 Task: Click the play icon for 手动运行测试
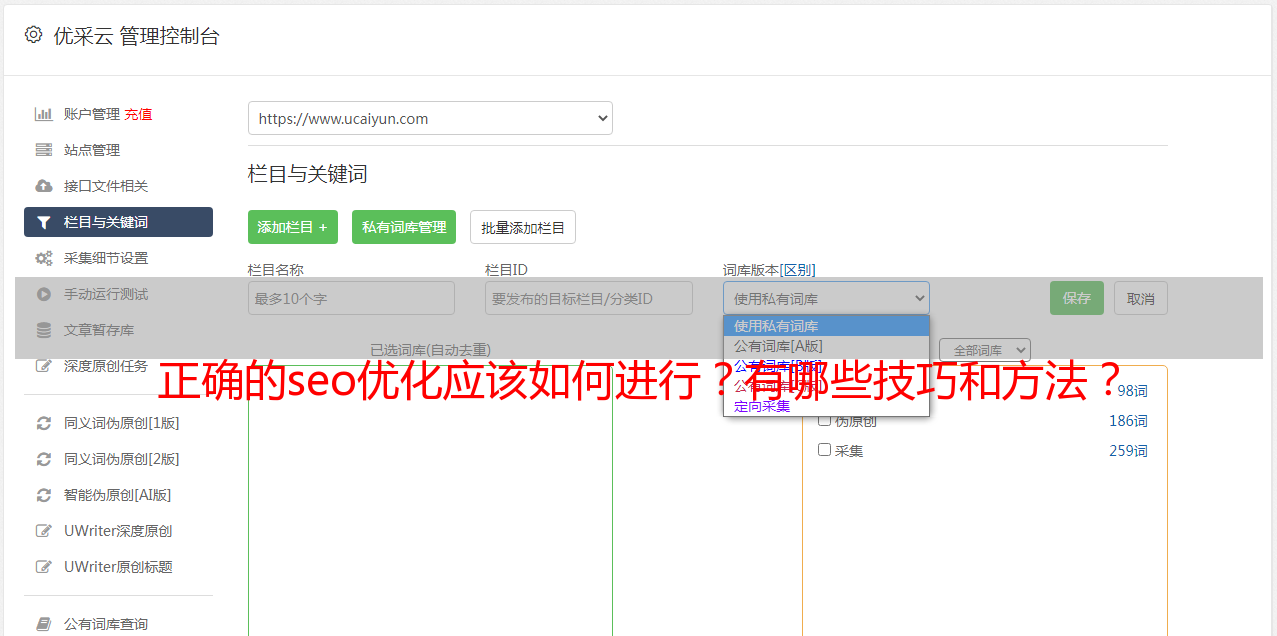click(43, 294)
